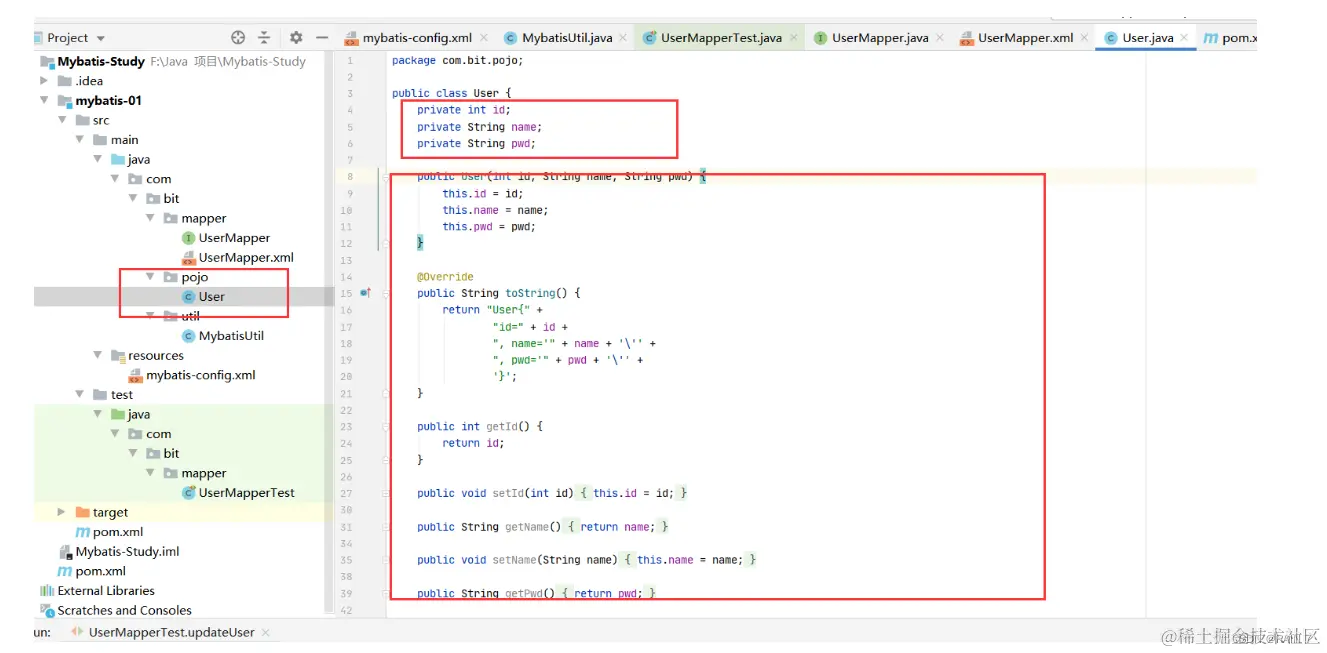This screenshot has height=653, width=1327.
Task: Select UserMapper interface in main mapper
Action: click(x=226, y=238)
